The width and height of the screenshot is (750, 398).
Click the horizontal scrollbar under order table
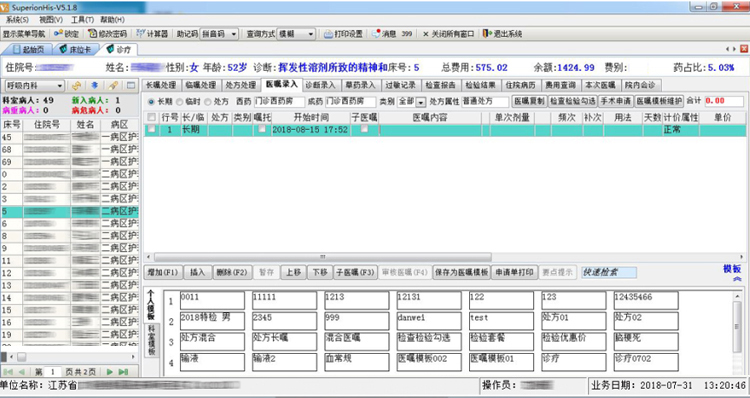point(323,257)
